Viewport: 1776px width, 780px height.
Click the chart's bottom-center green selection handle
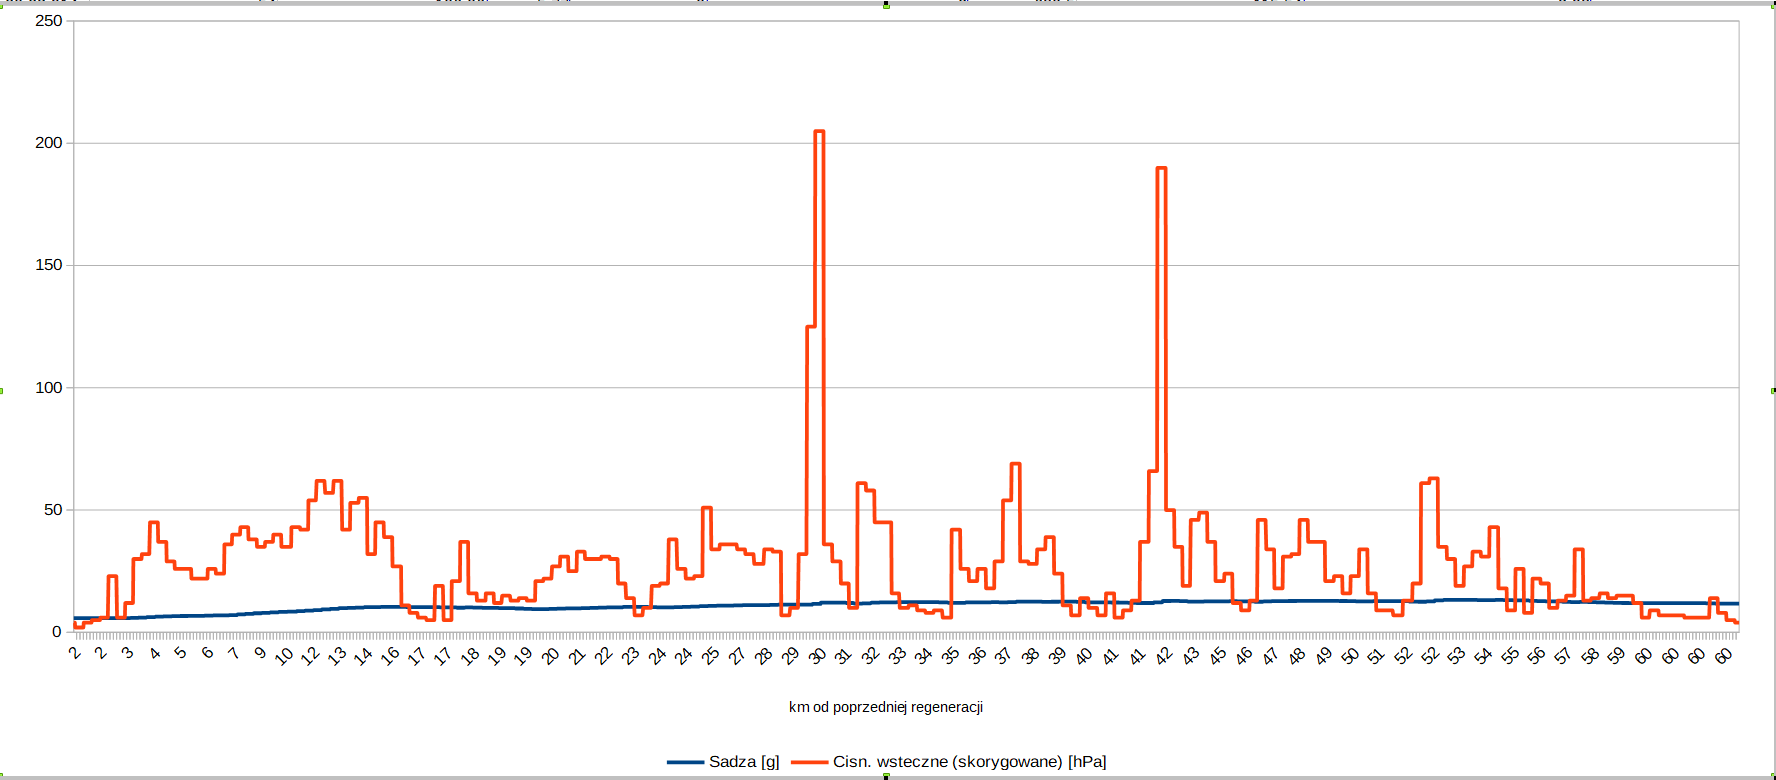point(886,776)
